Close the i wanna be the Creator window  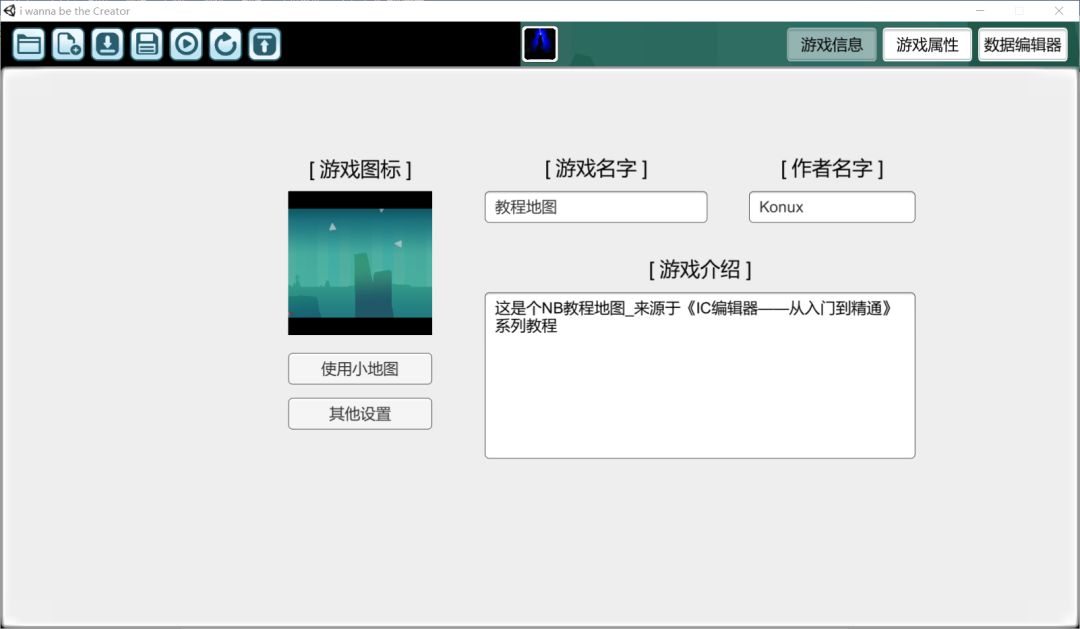[1059, 11]
